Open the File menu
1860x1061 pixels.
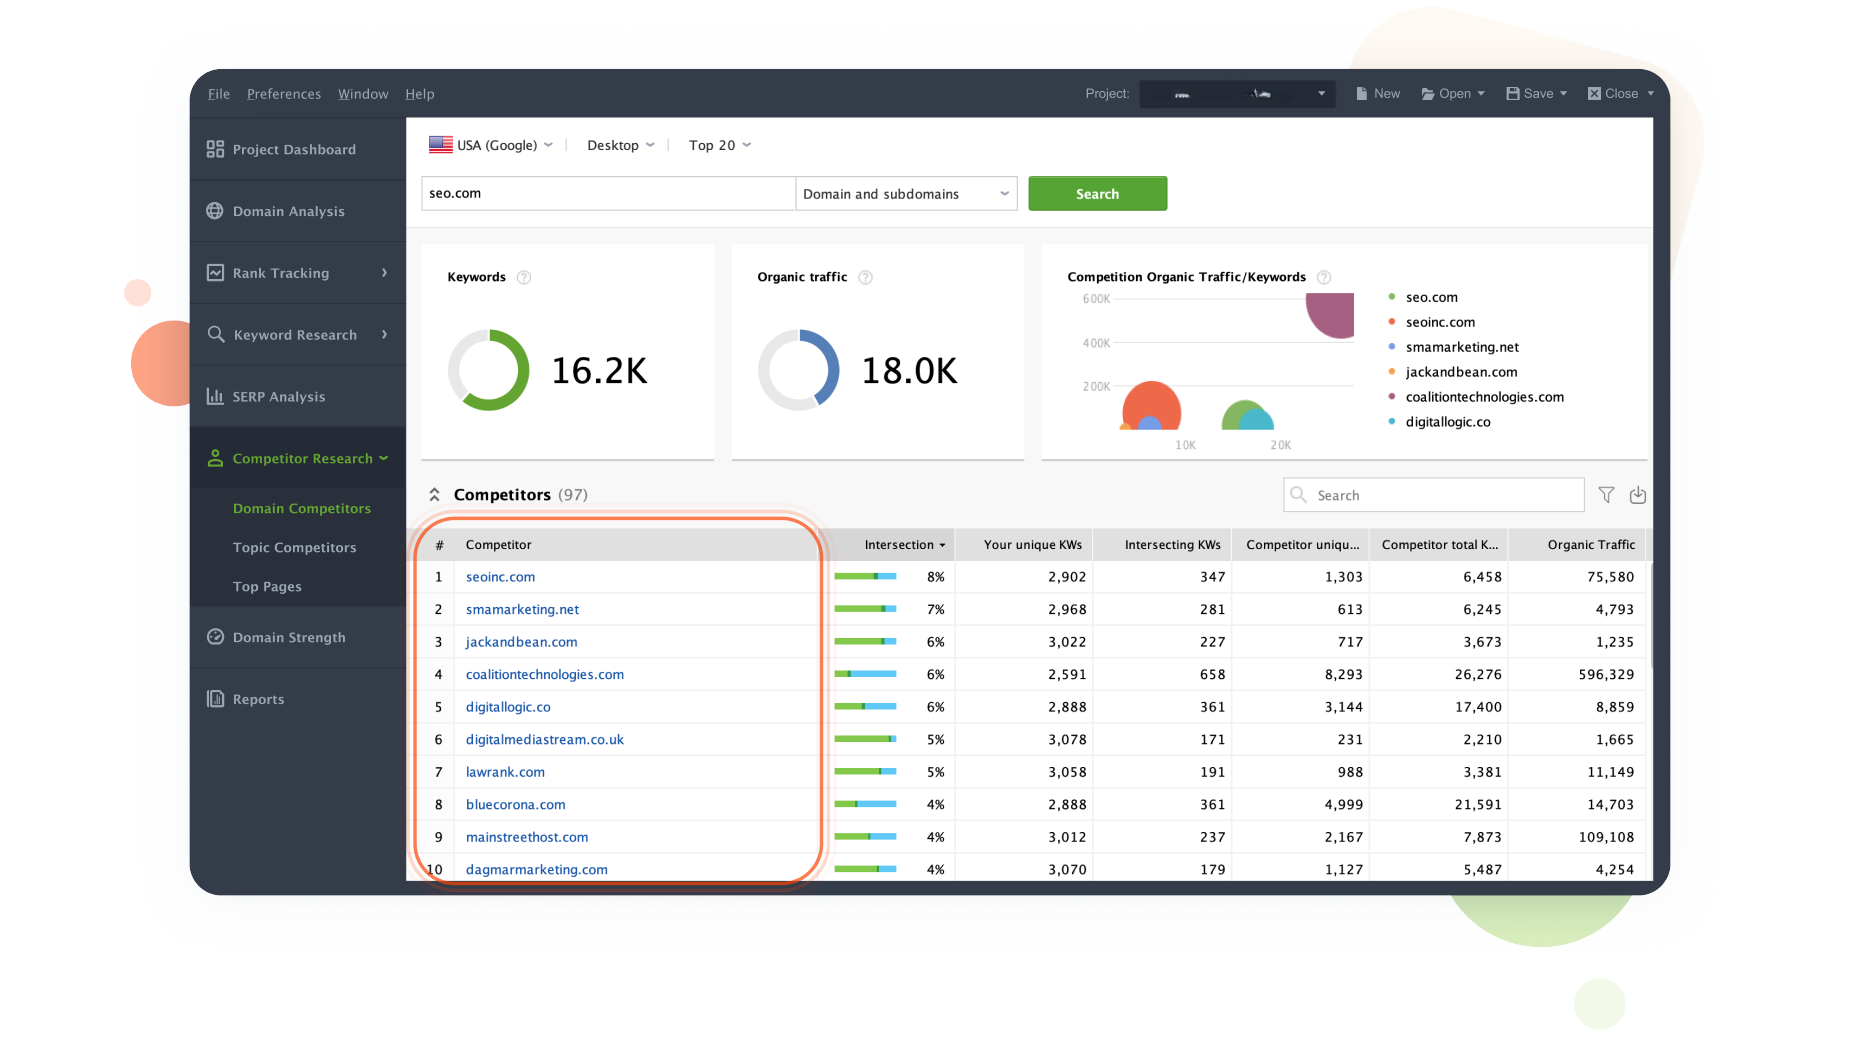point(219,94)
